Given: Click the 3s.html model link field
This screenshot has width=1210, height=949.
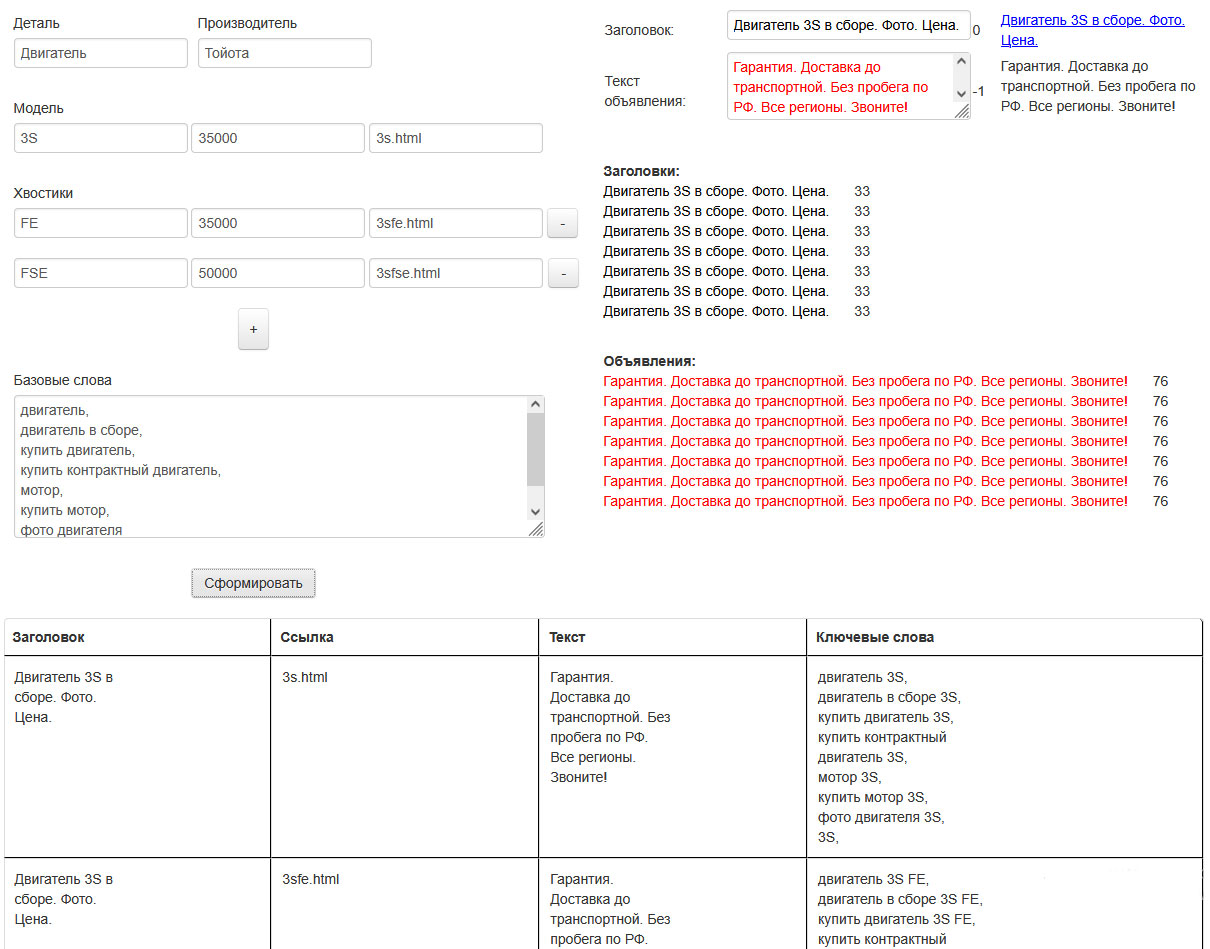Looking at the screenshot, I should (455, 138).
